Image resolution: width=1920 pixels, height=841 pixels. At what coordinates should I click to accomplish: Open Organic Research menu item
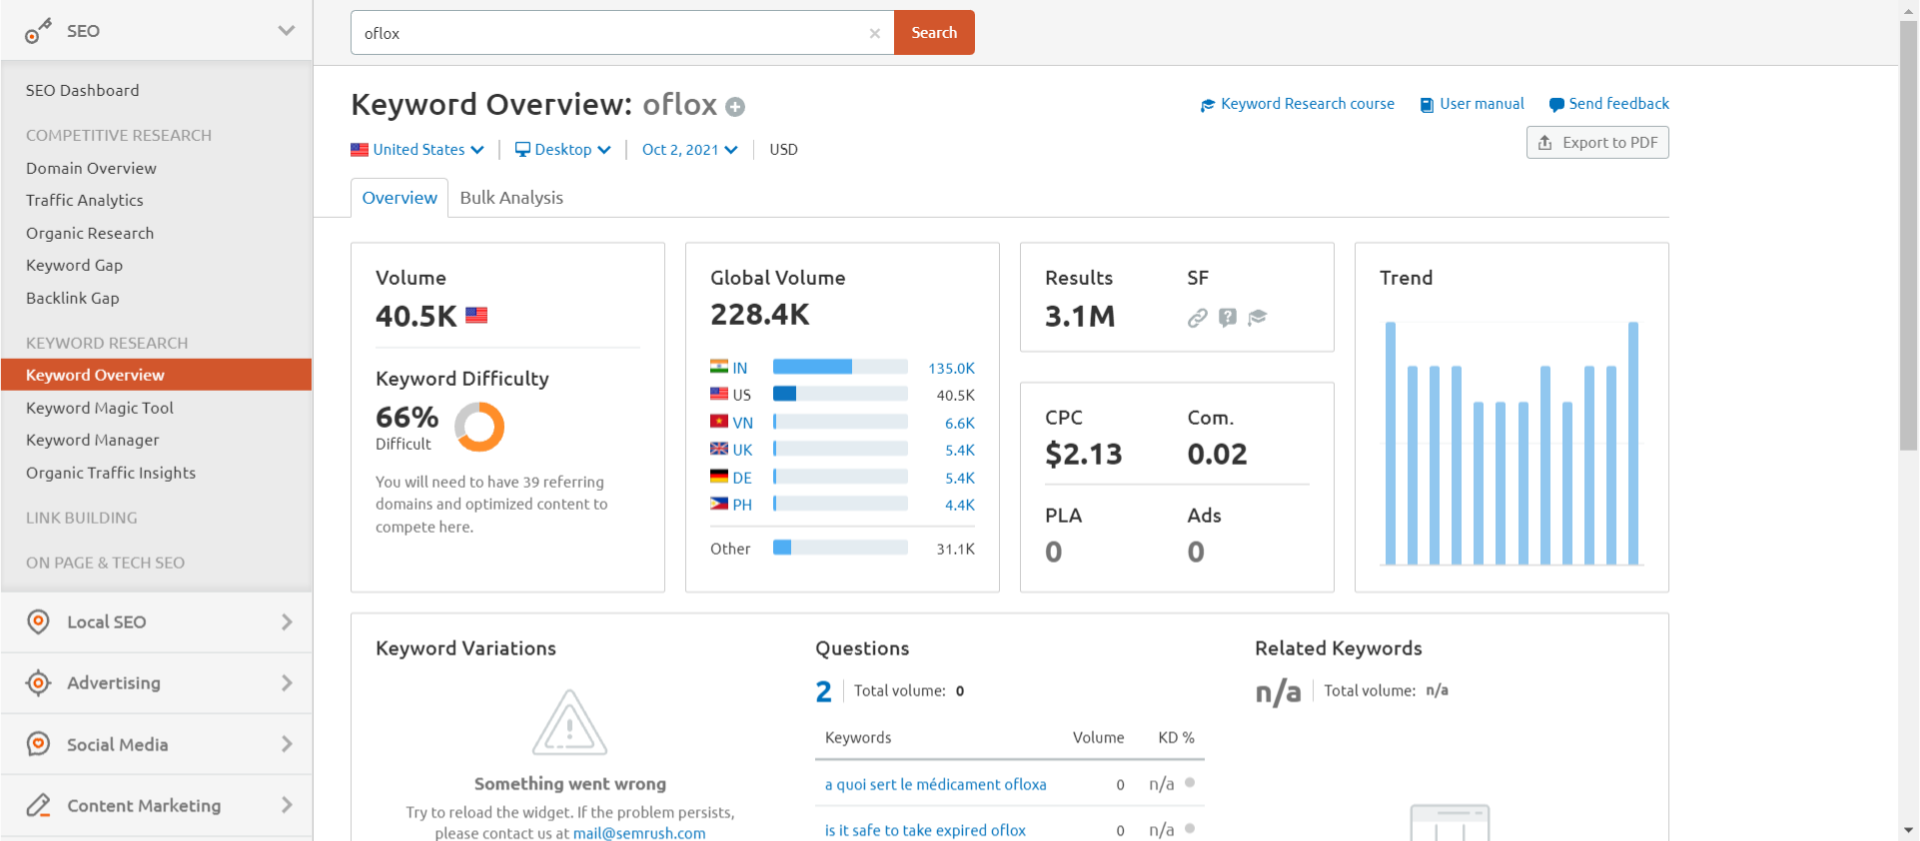[x=90, y=233]
